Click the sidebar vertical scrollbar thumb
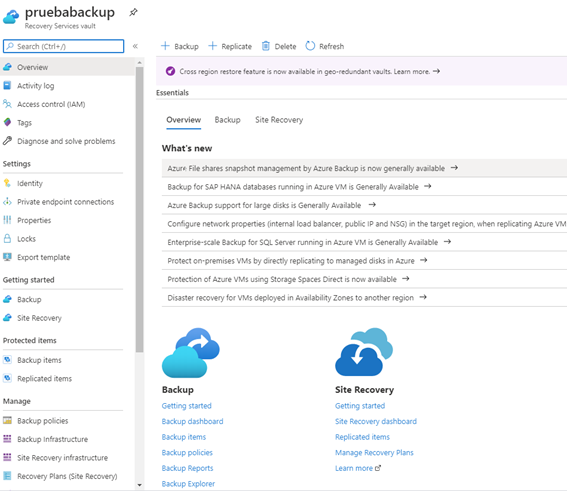 point(140,209)
